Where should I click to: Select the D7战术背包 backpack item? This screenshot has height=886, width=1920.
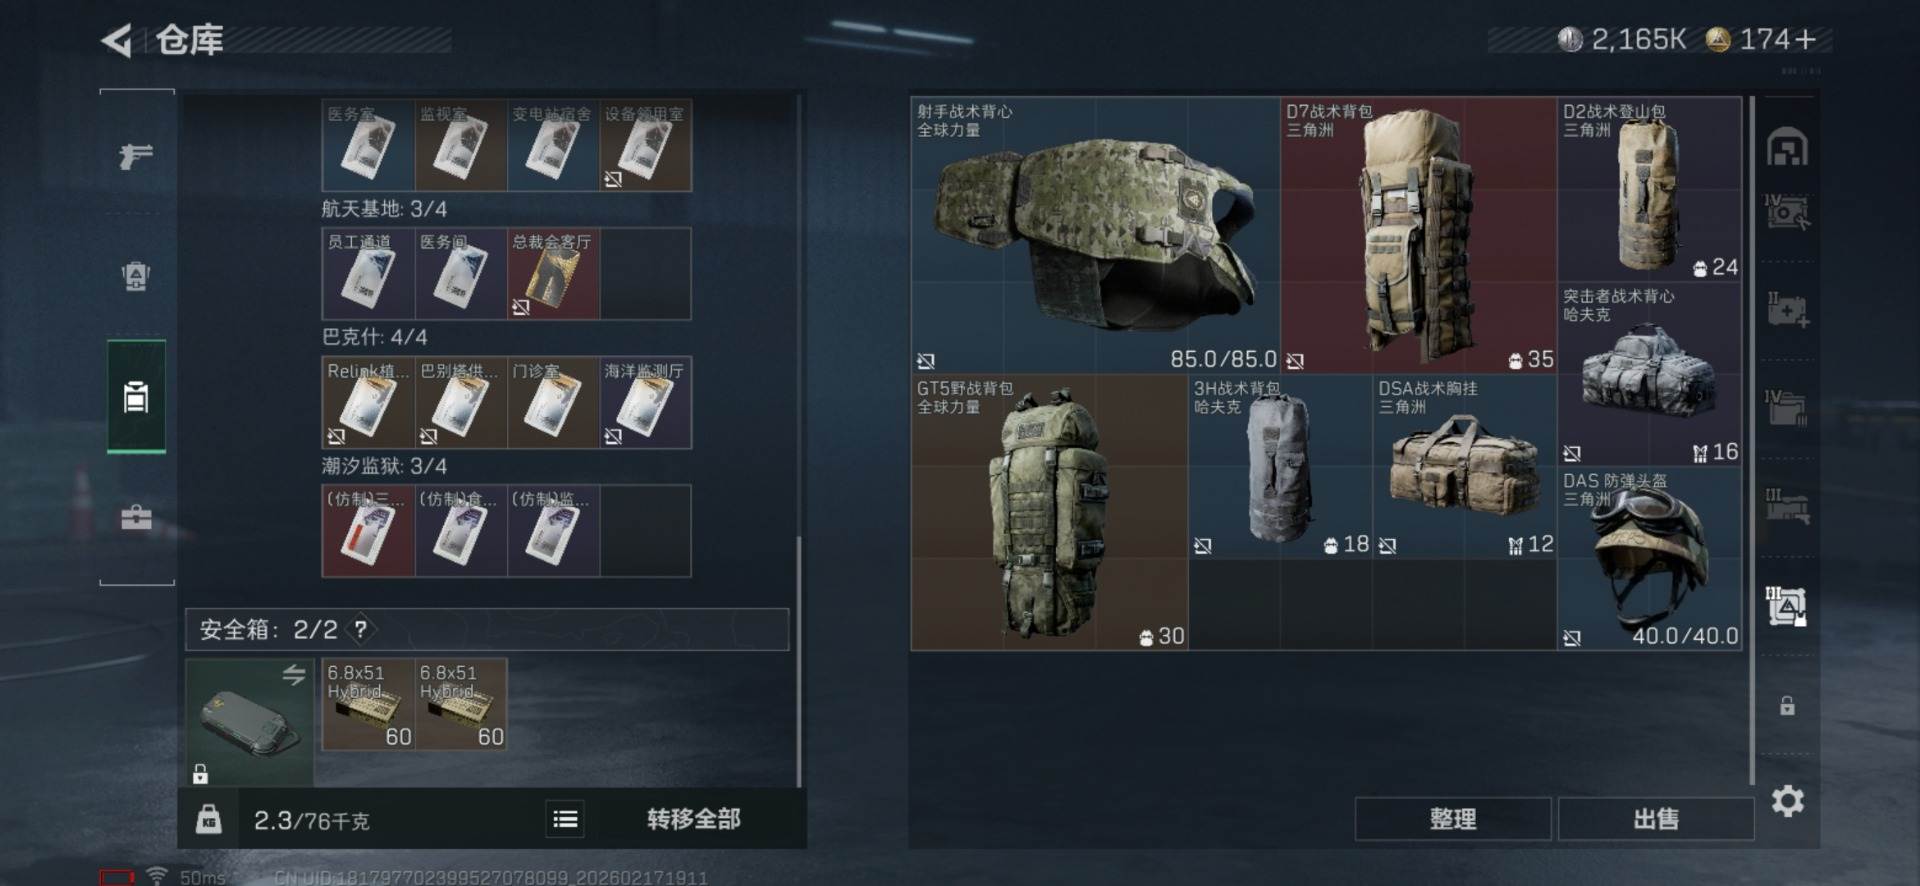[x=1418, y=235]
